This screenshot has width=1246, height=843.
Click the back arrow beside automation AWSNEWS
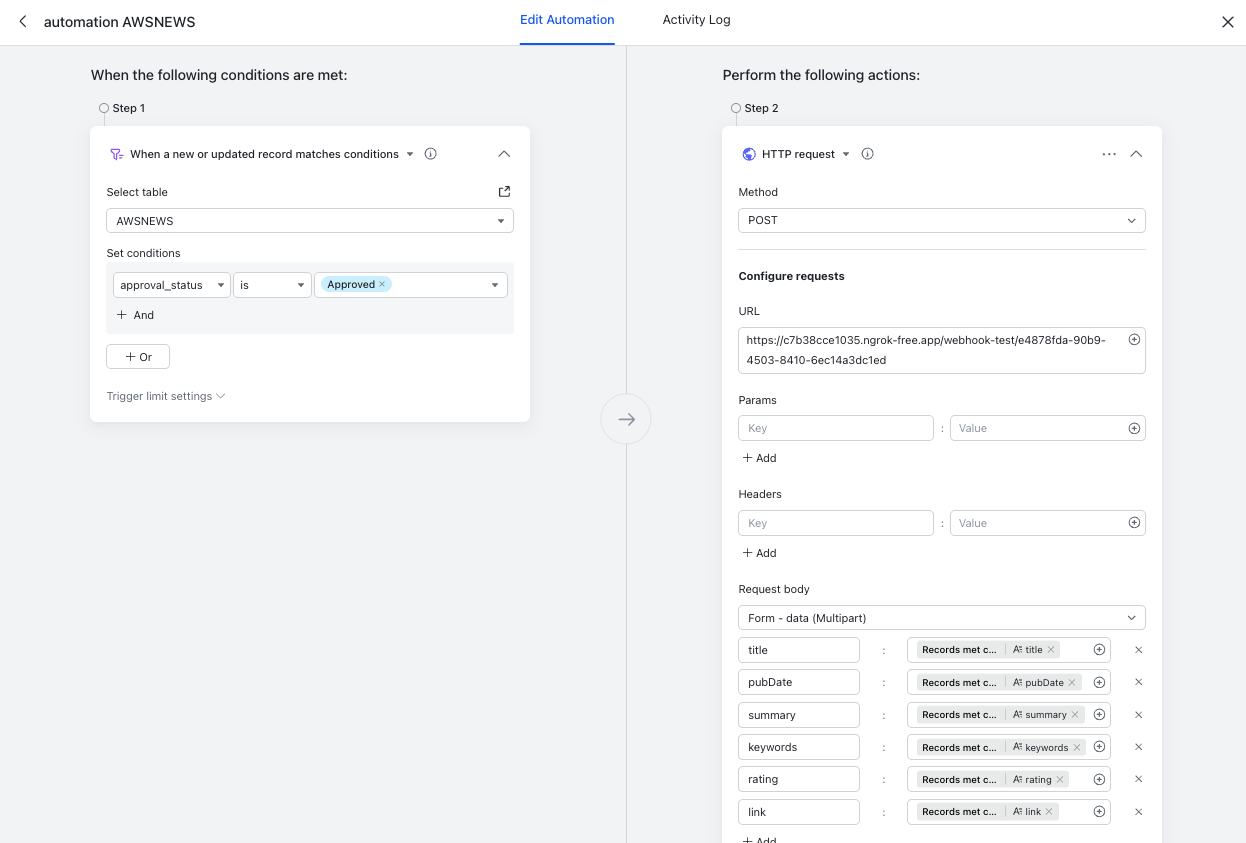[22, 20]
